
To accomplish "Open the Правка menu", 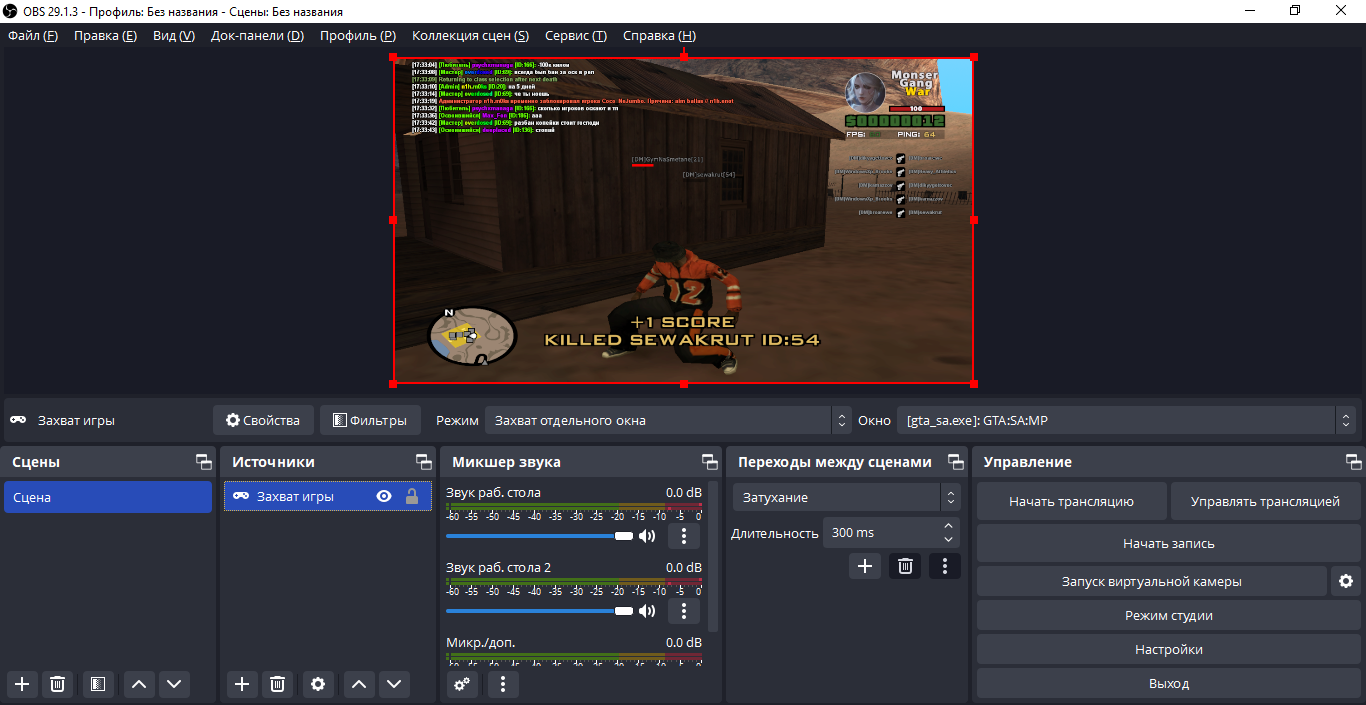I will (105, 36).
